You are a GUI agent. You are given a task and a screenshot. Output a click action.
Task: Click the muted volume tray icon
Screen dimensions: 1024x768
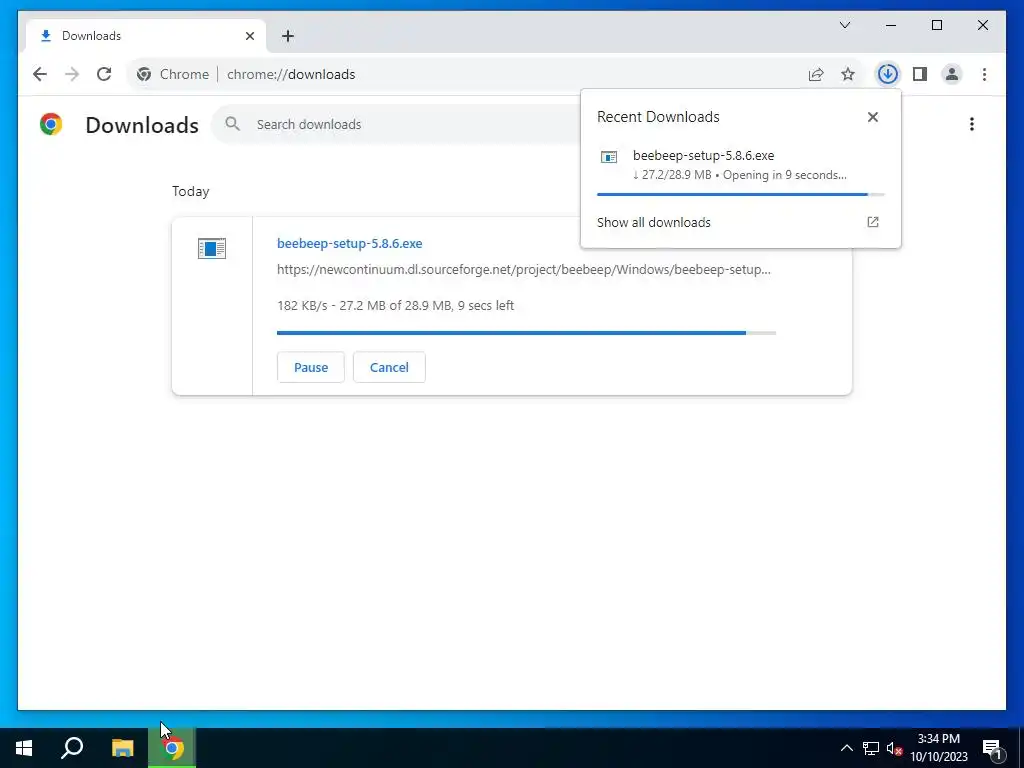coord(894,748)
